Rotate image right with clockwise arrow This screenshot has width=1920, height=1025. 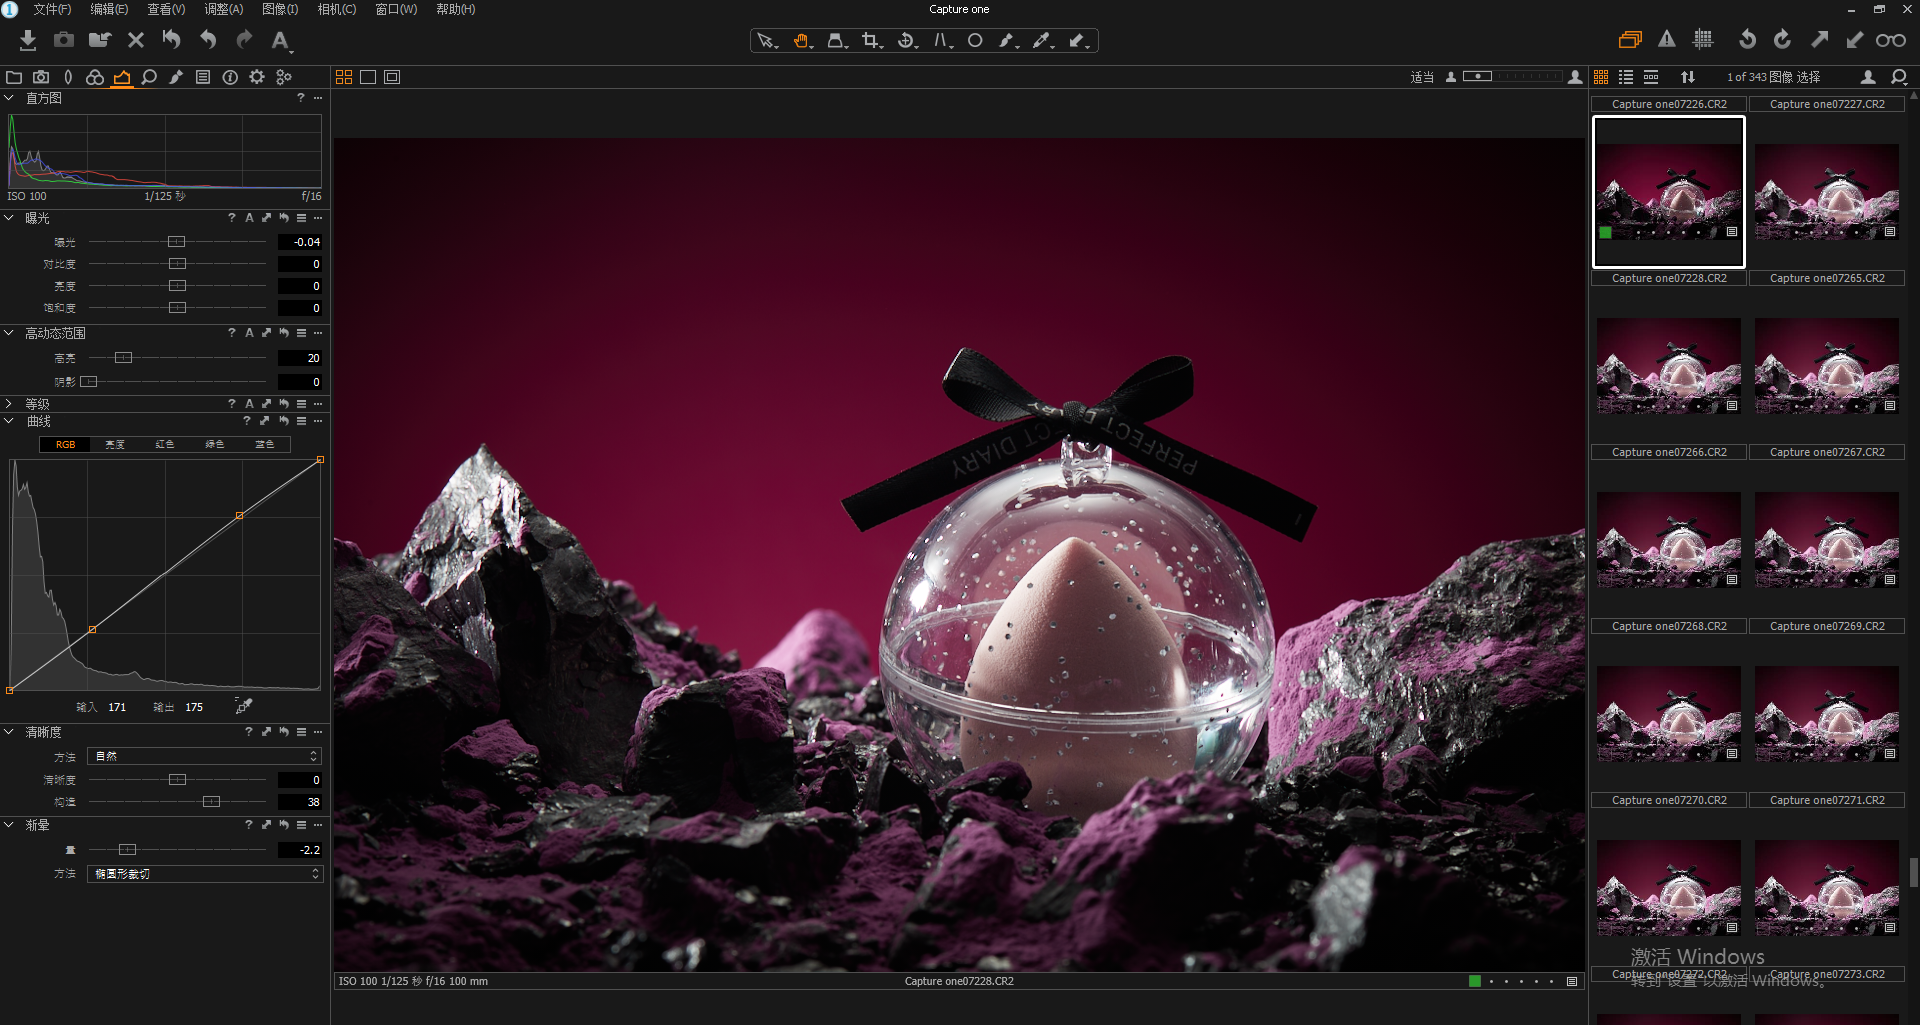(1782, 40)
